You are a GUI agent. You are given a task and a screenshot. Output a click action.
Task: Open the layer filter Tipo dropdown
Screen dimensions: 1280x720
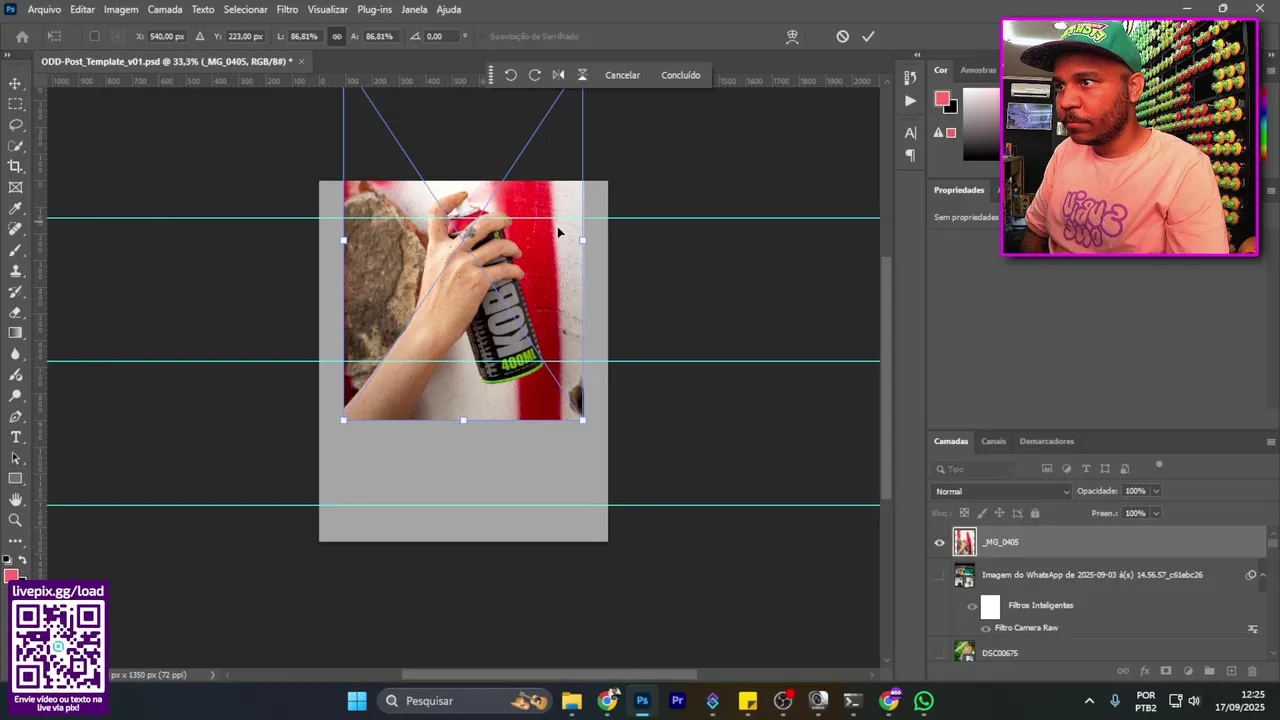(975, 469)
